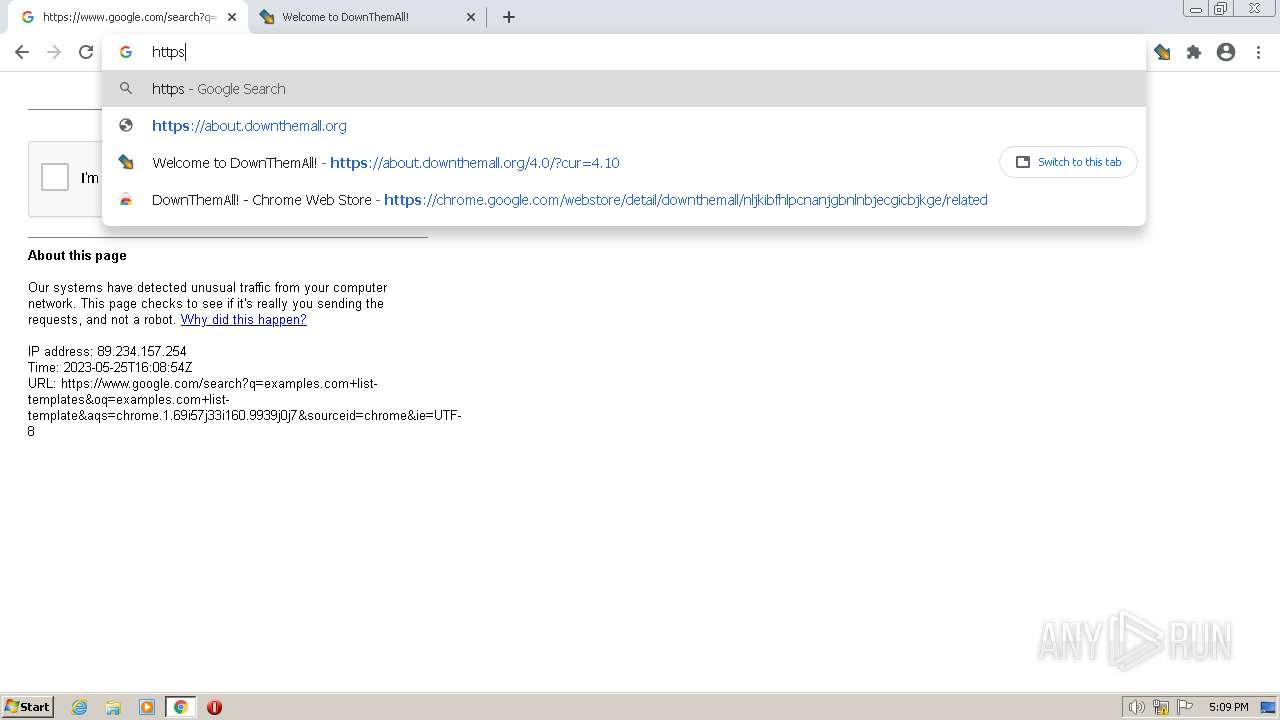The width and height of the screenshot is (1280, 720).
Task: Click the Chrome Web Store suggestion icon
Action: [x=126, y=200]
